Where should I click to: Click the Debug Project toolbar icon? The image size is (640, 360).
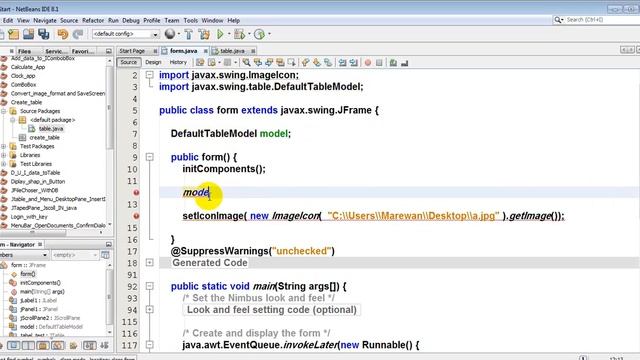coord(240,34)
